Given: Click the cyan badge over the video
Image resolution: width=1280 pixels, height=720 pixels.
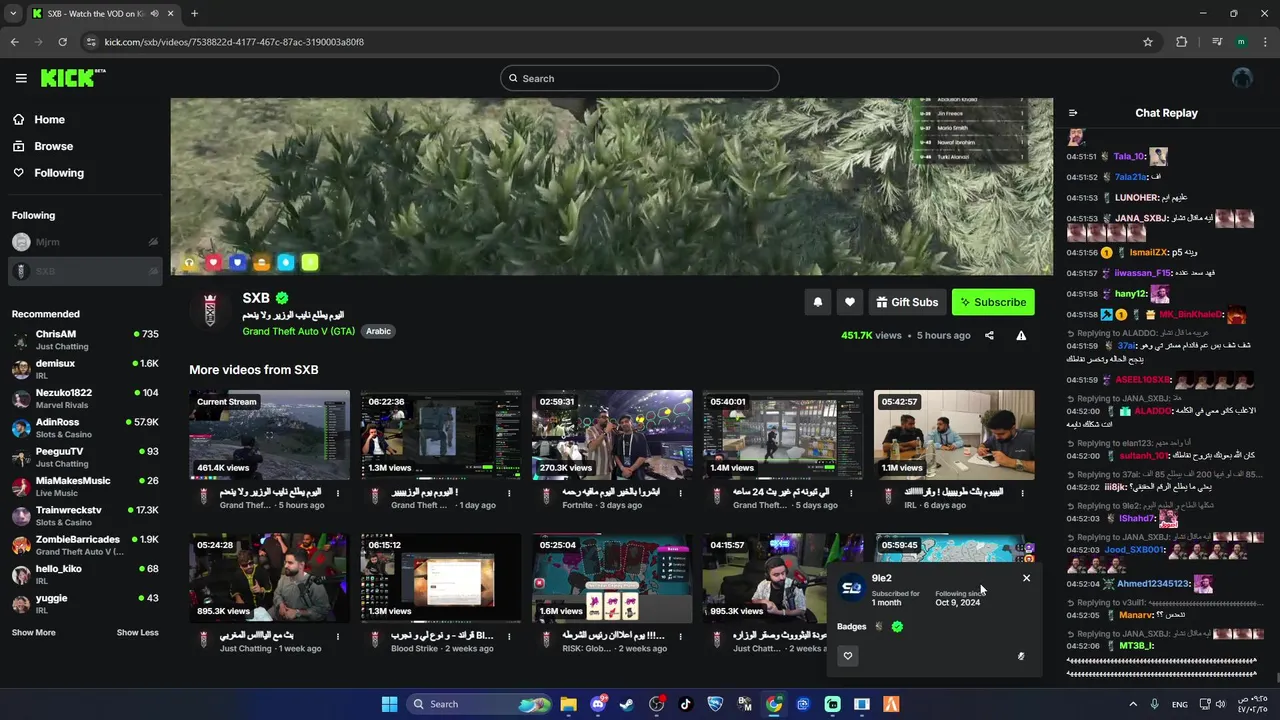Looking at the screenshot, I should [x=286, y=262].
